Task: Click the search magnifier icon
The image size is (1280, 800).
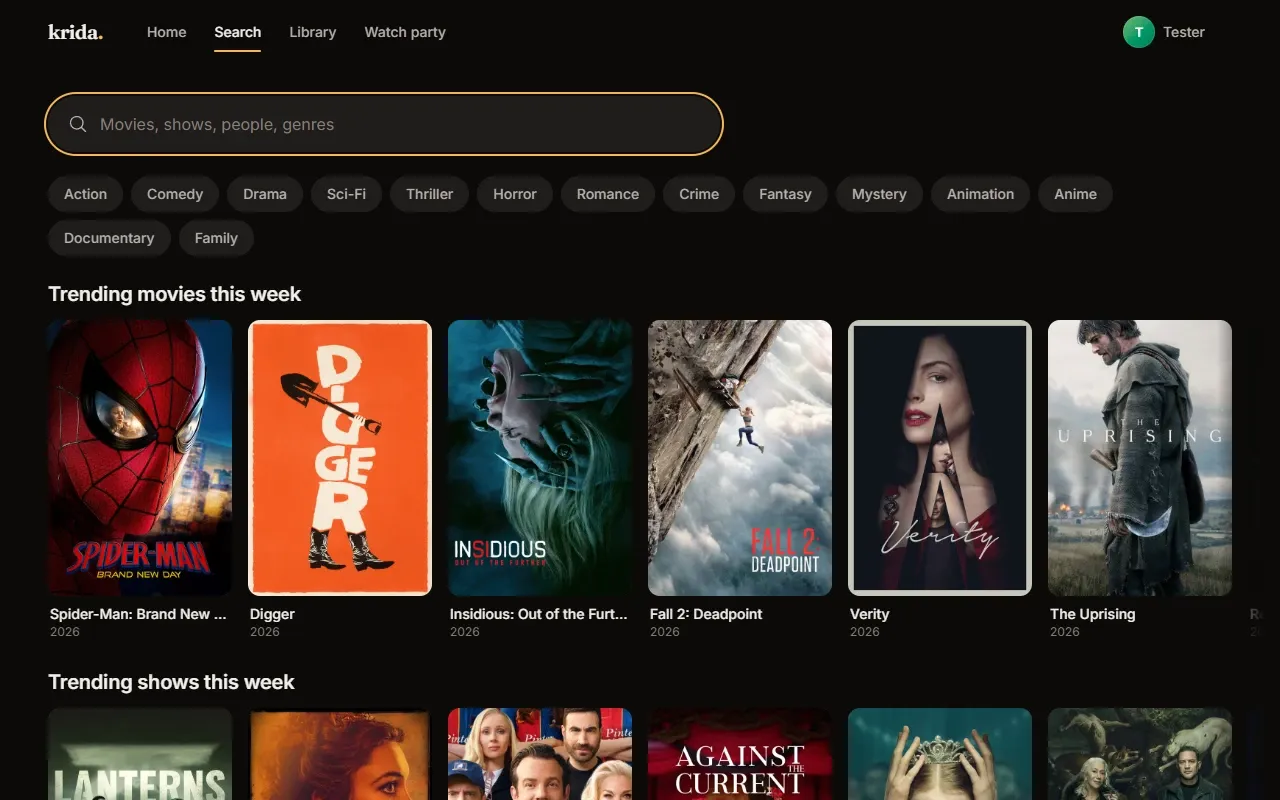Action: (78, 124)
